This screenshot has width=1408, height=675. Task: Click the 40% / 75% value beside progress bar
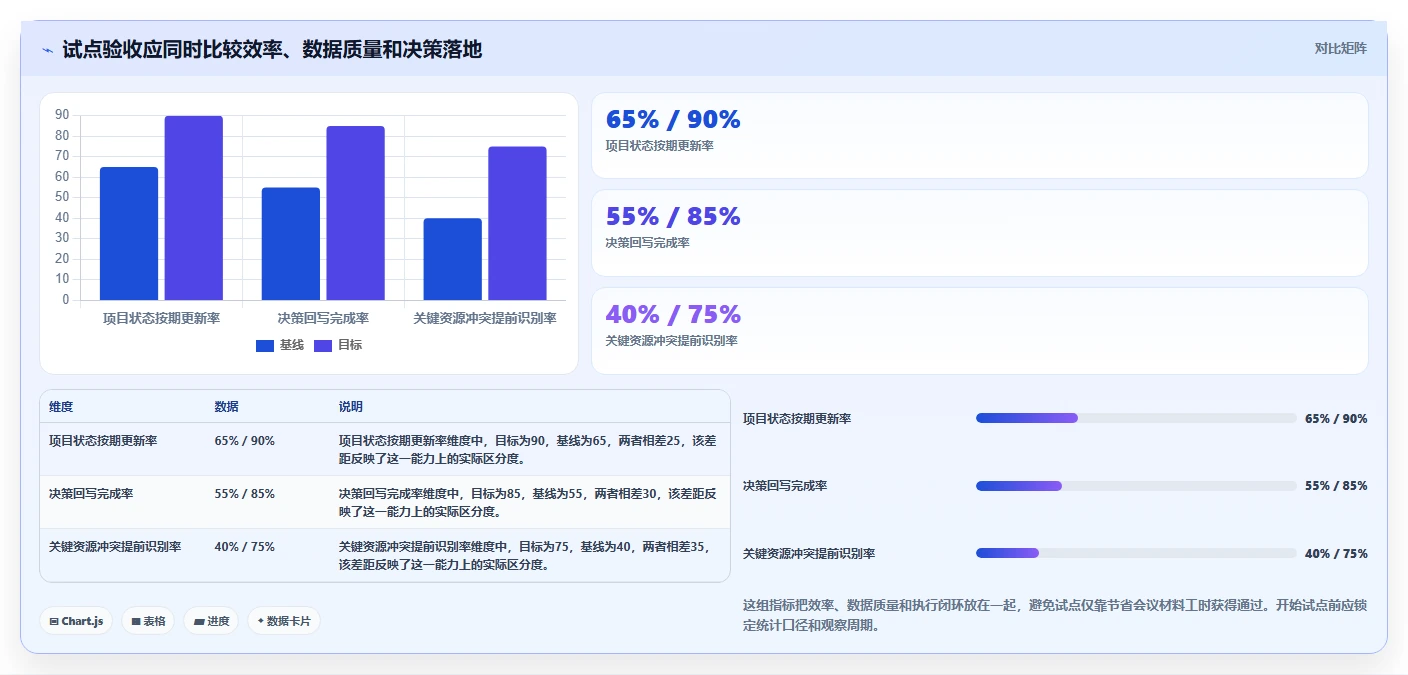click(1336, 553)
